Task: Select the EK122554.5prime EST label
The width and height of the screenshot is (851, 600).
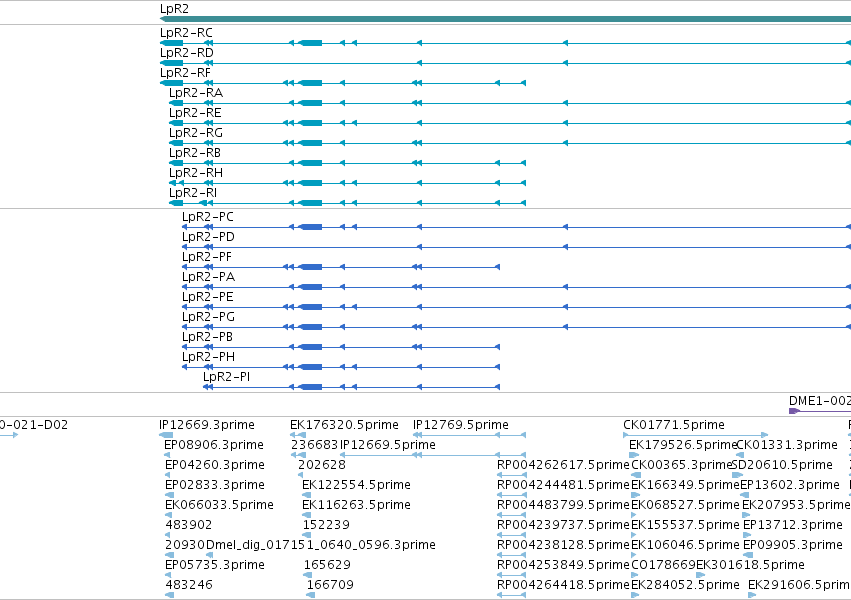Action: click(x=356, y=486)
